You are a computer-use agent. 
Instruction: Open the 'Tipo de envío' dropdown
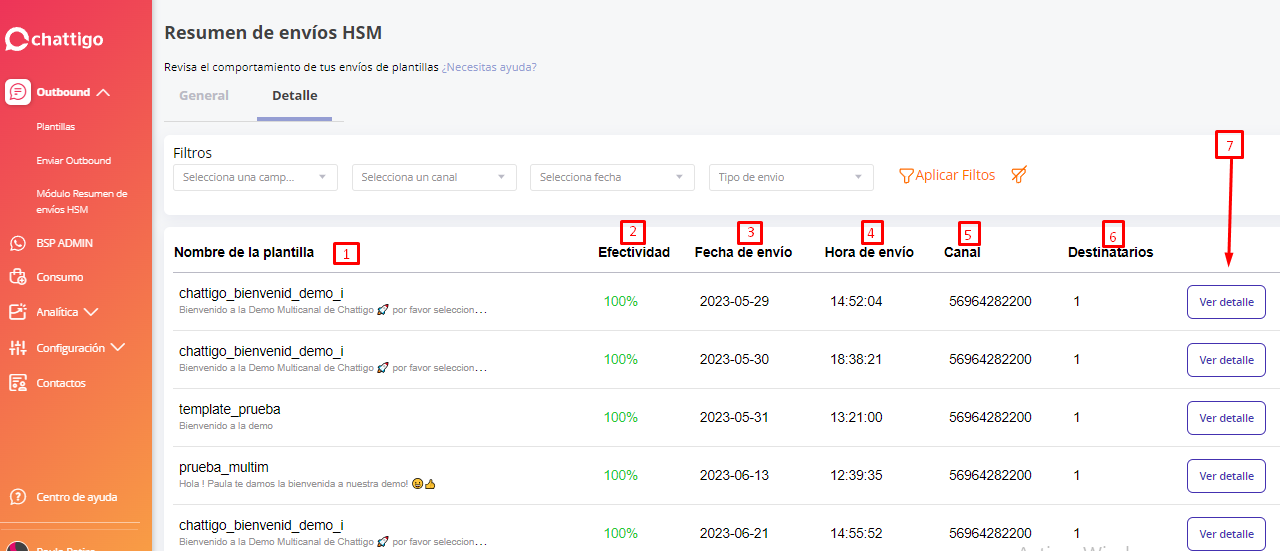(790, 177)
